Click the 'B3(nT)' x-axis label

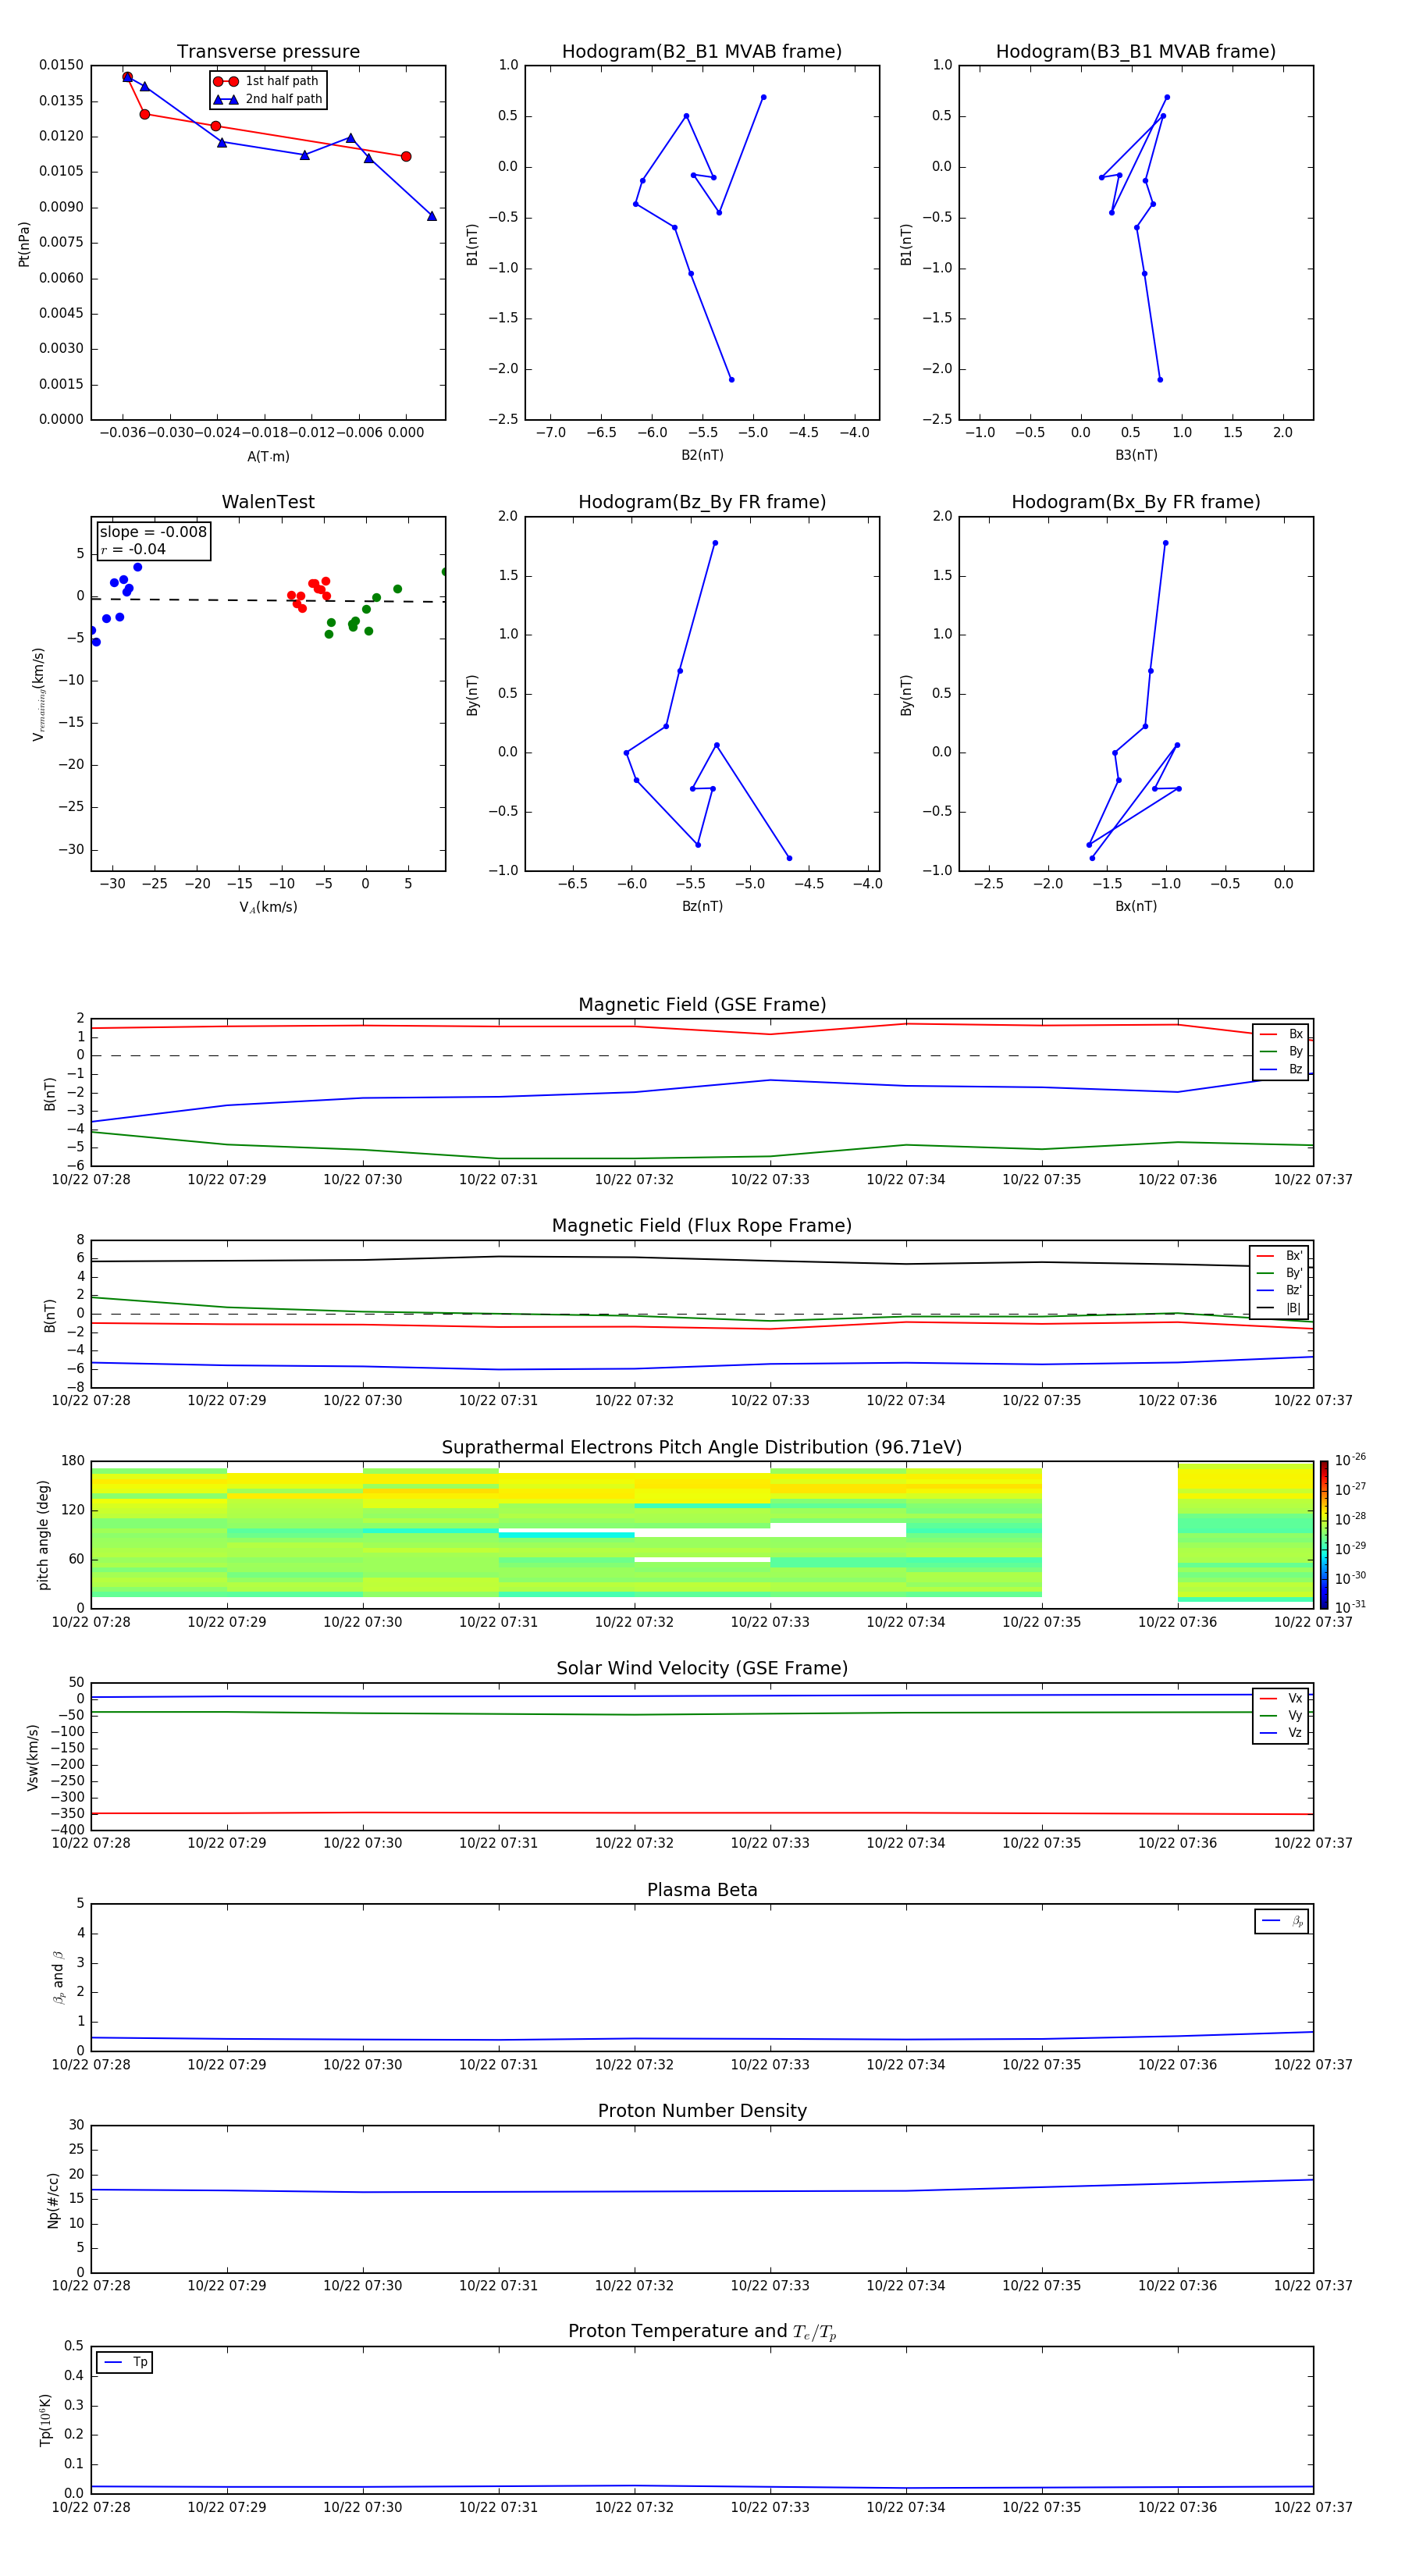click(x=1136, y=455)
